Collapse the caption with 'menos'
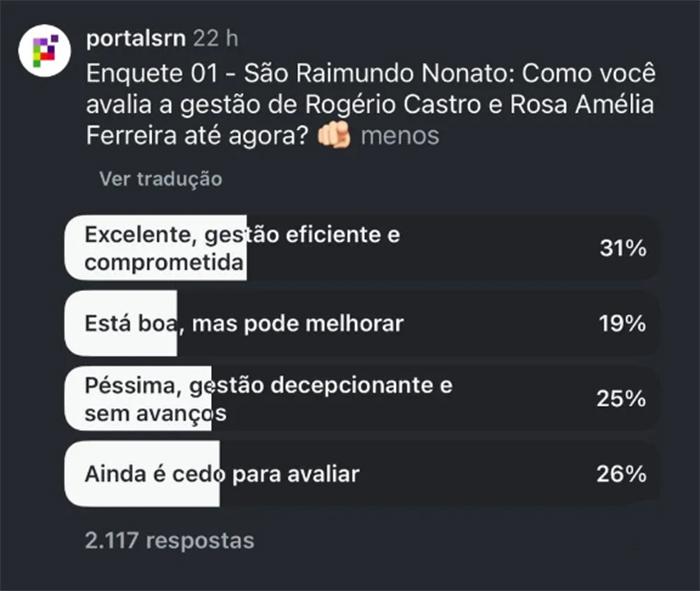 (399, 136)
